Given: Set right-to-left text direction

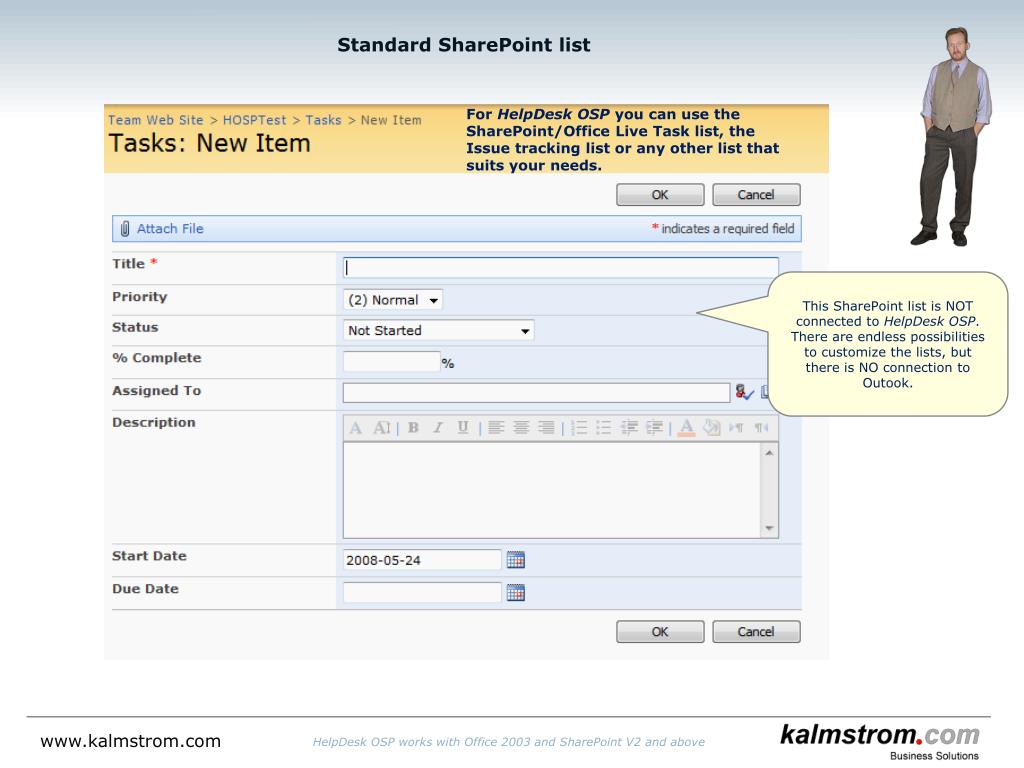Looking at the screenshot, I should [x=761, y=428].
